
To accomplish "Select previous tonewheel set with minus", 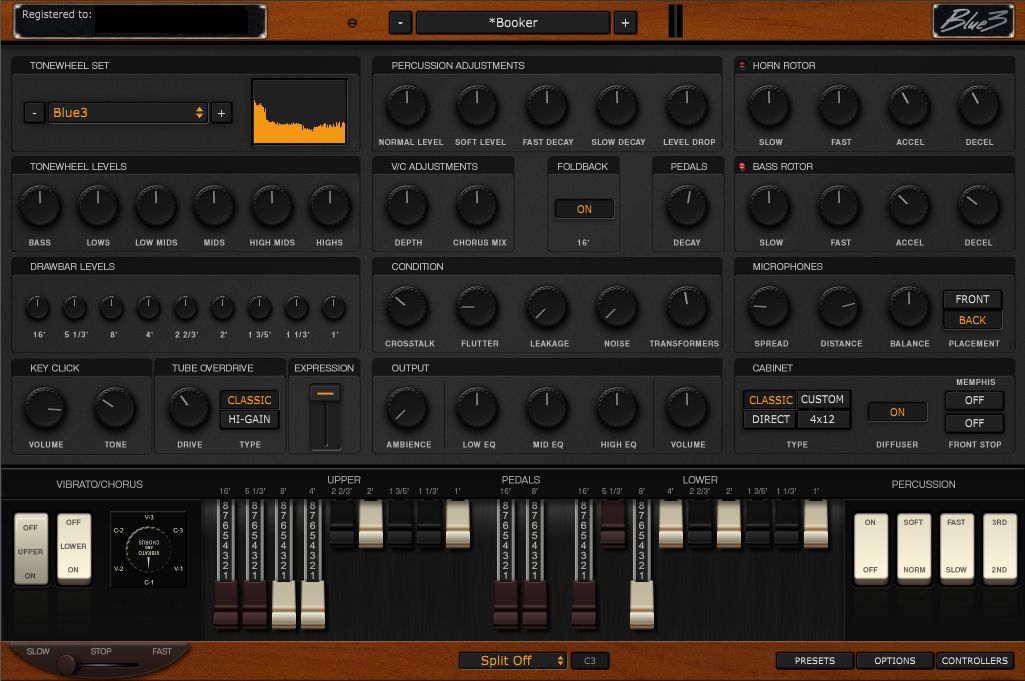I will (x=34, y=113).
